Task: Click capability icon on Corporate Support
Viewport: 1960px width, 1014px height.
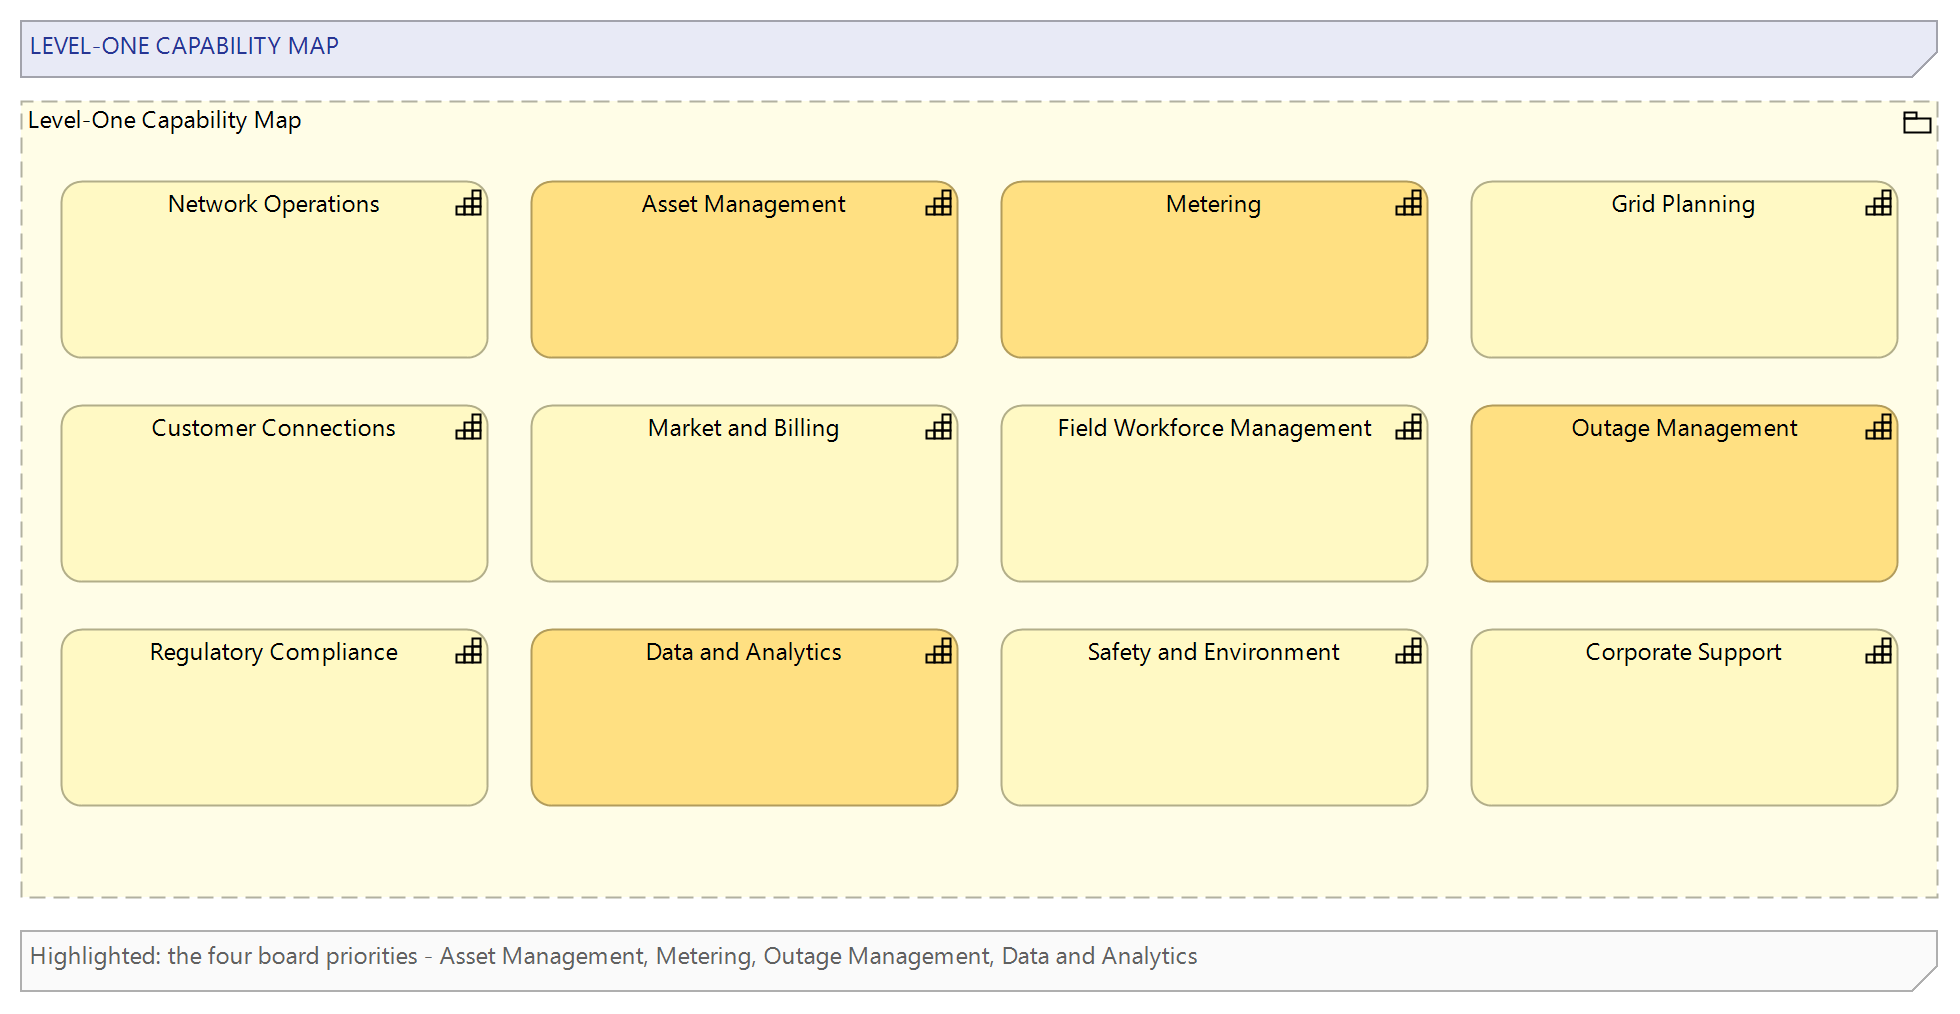Action: coord(1879,652)
